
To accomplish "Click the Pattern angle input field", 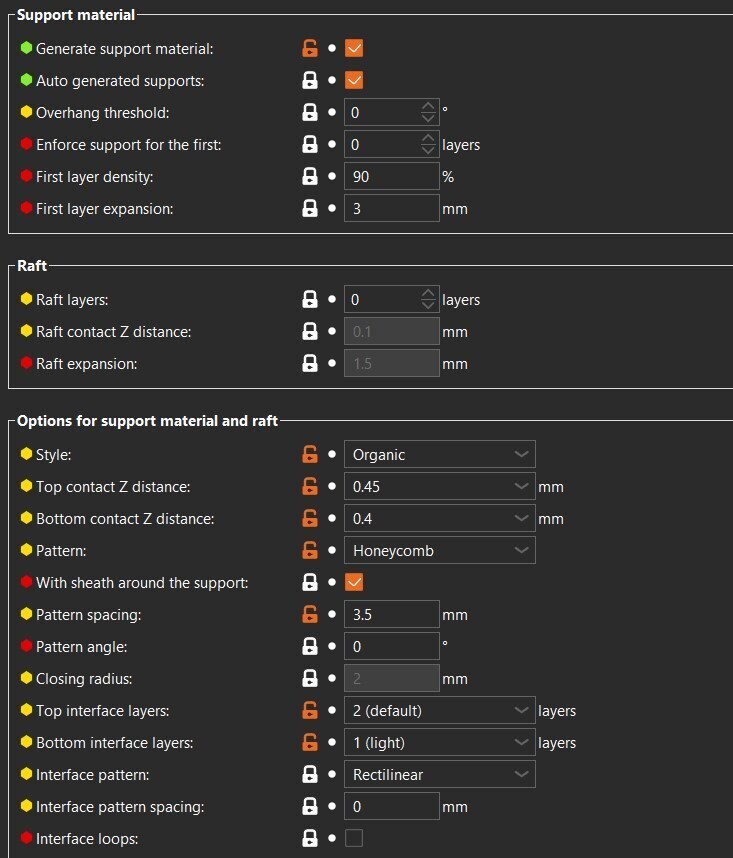I will tap(391, 646).
